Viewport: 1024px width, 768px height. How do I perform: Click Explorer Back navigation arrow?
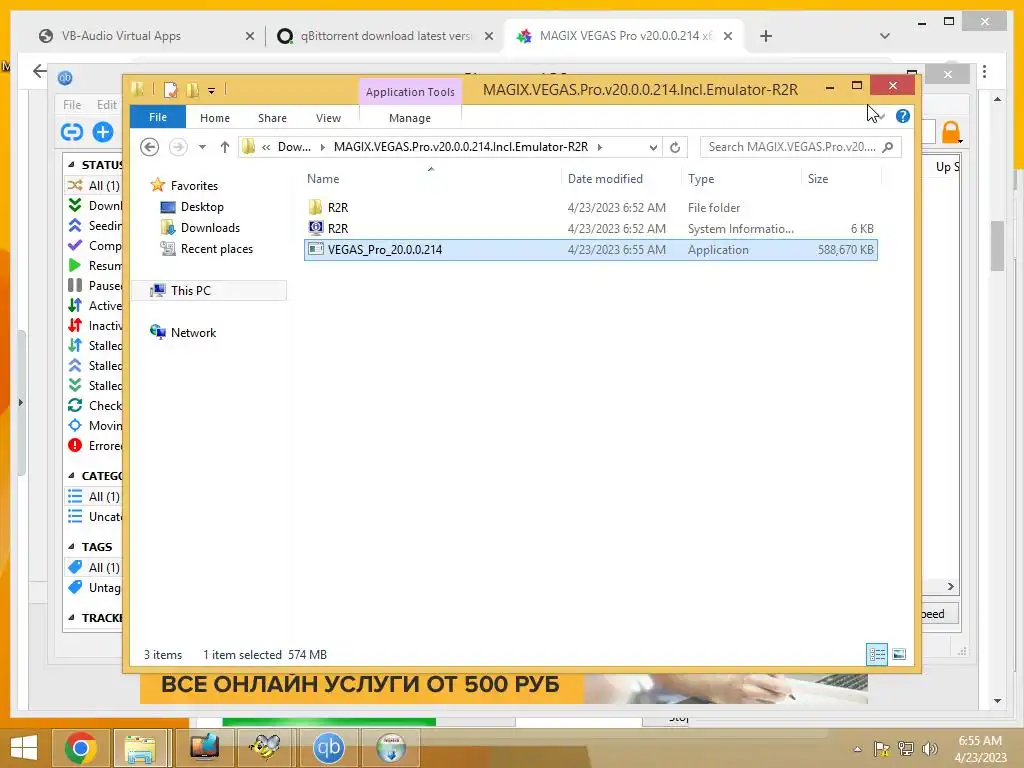(150, 147)
